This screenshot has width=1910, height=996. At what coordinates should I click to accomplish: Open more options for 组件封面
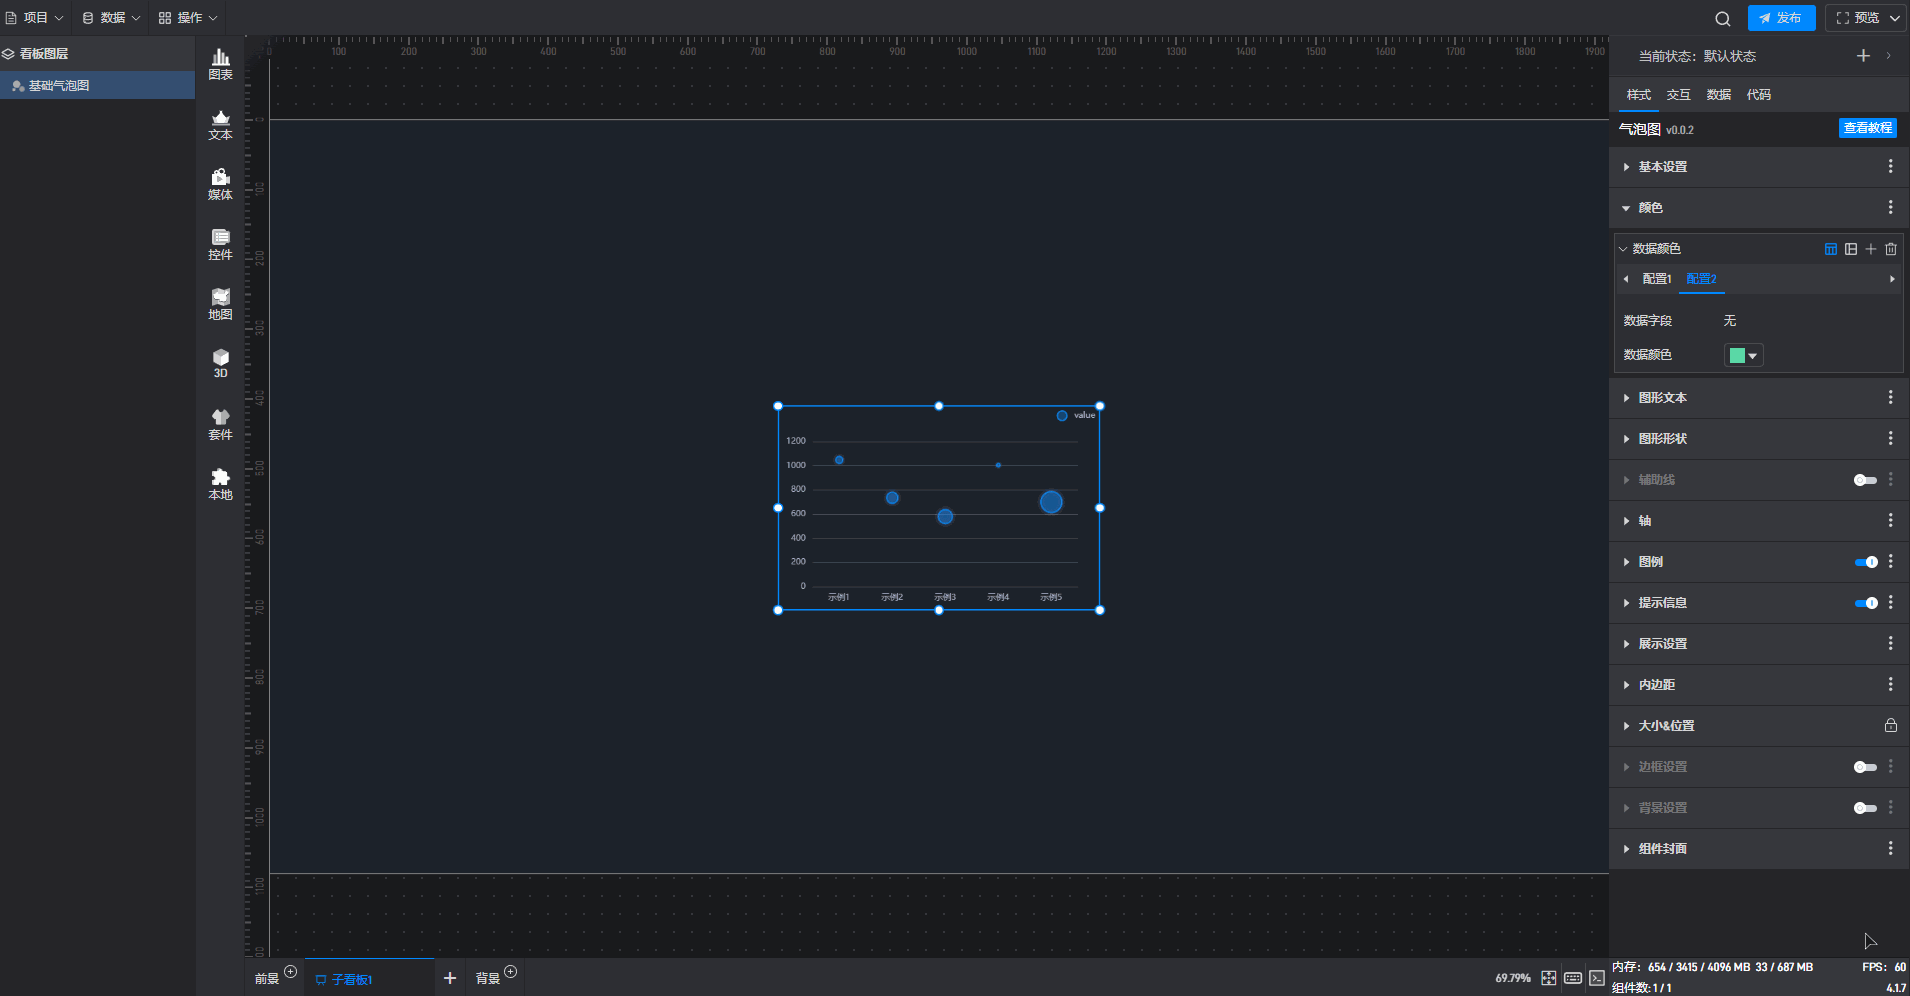[1890, 849]
